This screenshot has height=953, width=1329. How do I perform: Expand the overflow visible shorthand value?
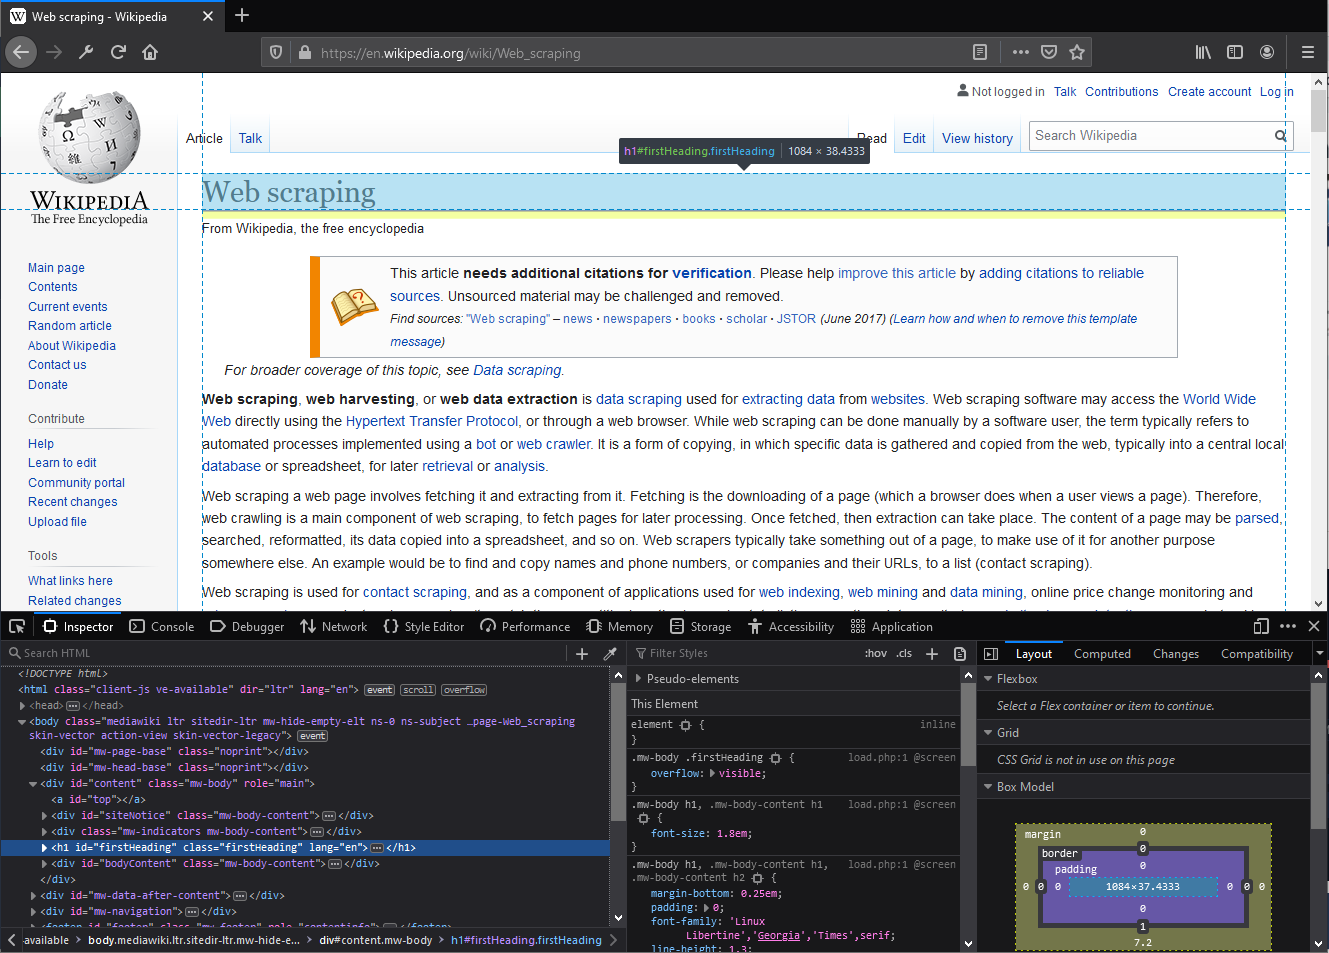(713, 773)
